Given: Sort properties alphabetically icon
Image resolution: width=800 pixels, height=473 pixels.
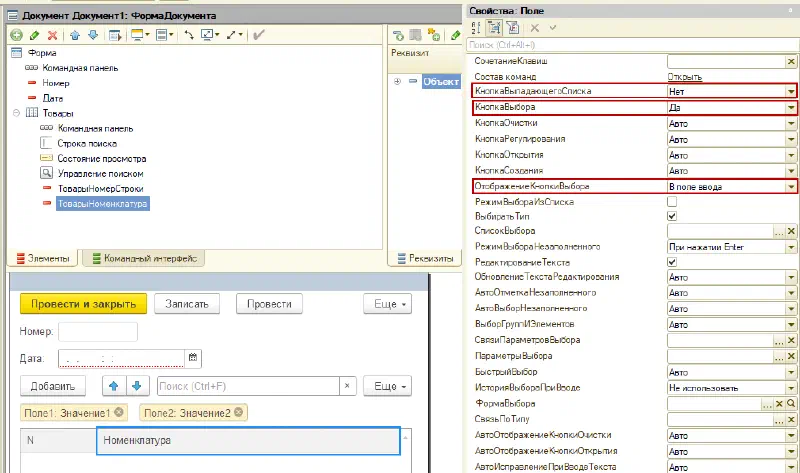Looking at the screenshot, I should 476,28.
